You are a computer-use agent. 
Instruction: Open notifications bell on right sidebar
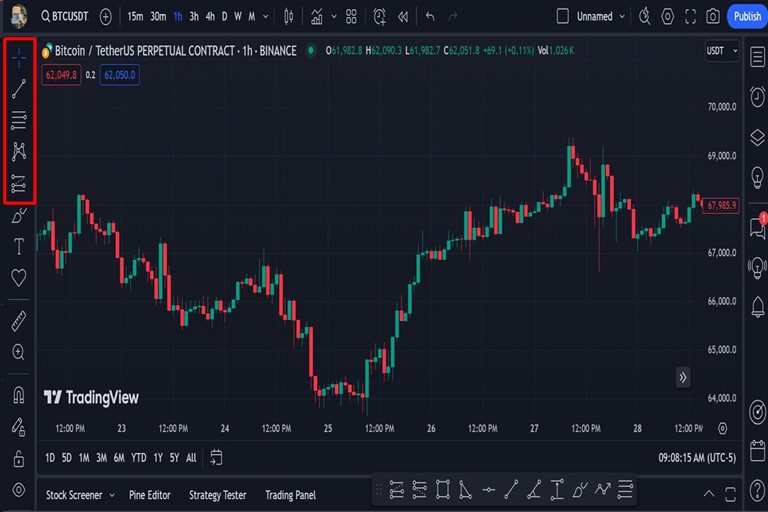757,308
